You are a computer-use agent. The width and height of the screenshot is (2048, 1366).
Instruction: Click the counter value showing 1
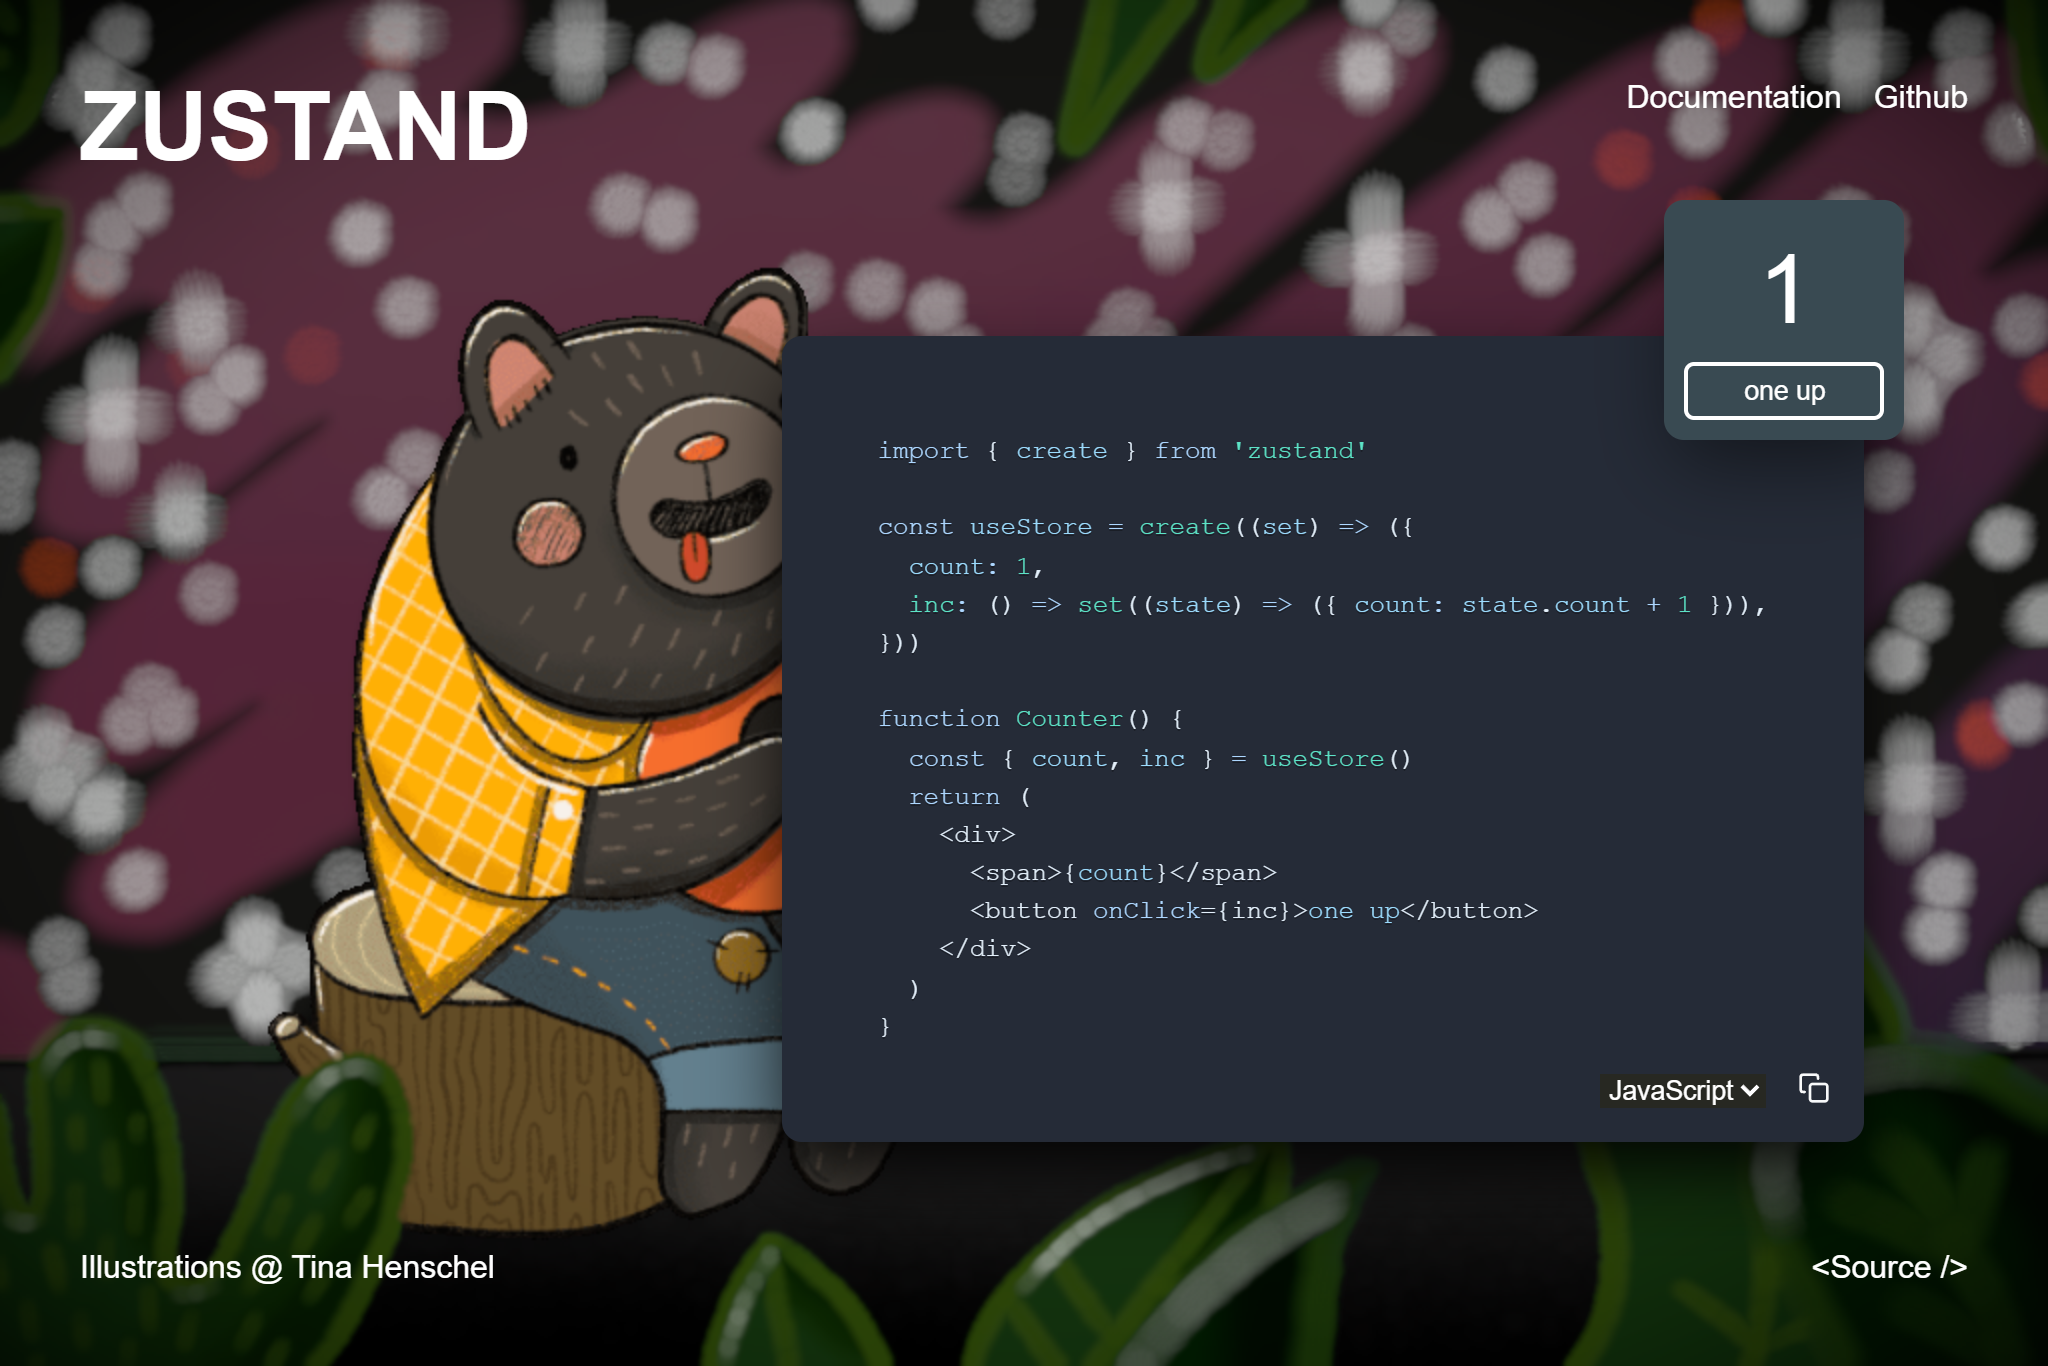(x=1784, y=291)
